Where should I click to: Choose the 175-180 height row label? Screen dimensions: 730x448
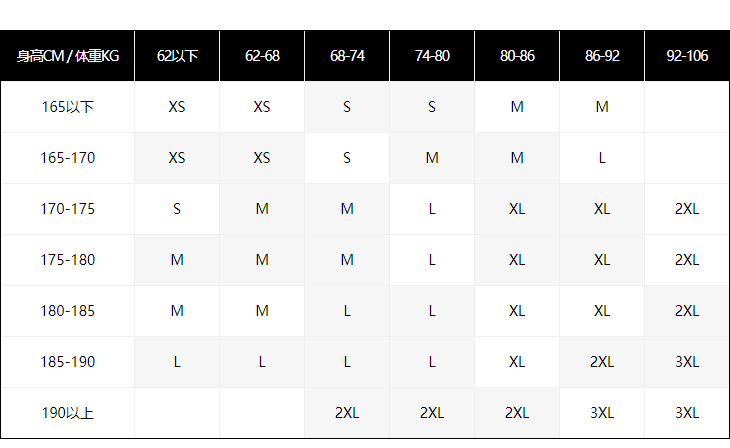(x=67, y=260)
